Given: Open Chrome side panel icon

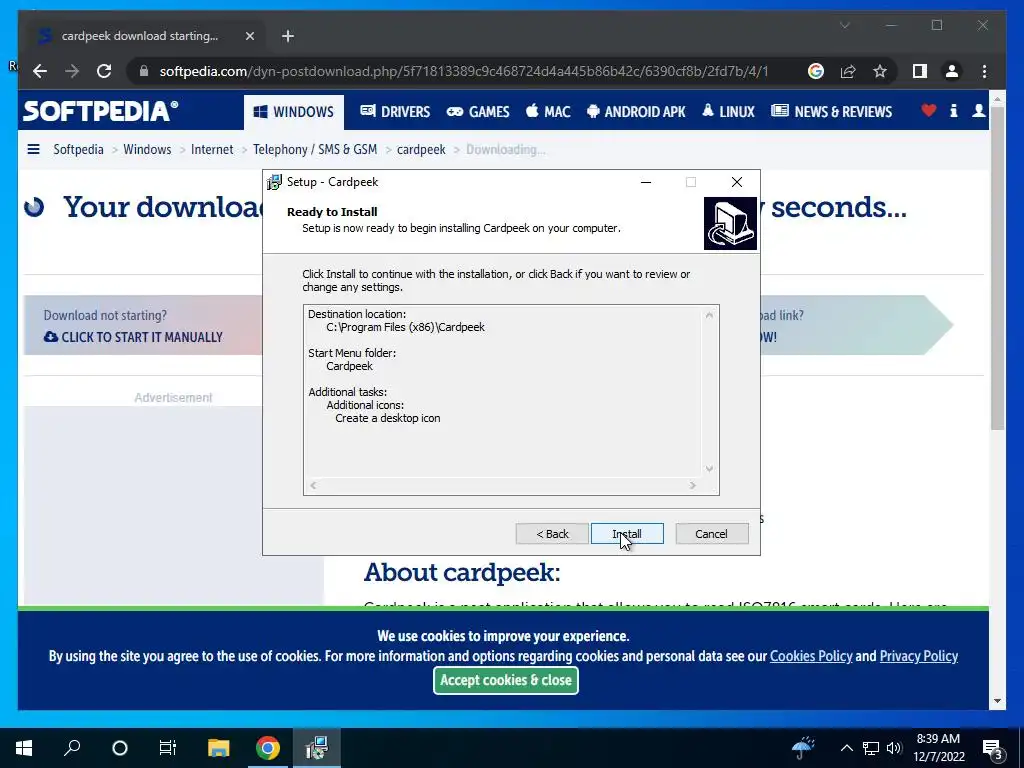Looking at the screenshot, I should coord(920,71).
